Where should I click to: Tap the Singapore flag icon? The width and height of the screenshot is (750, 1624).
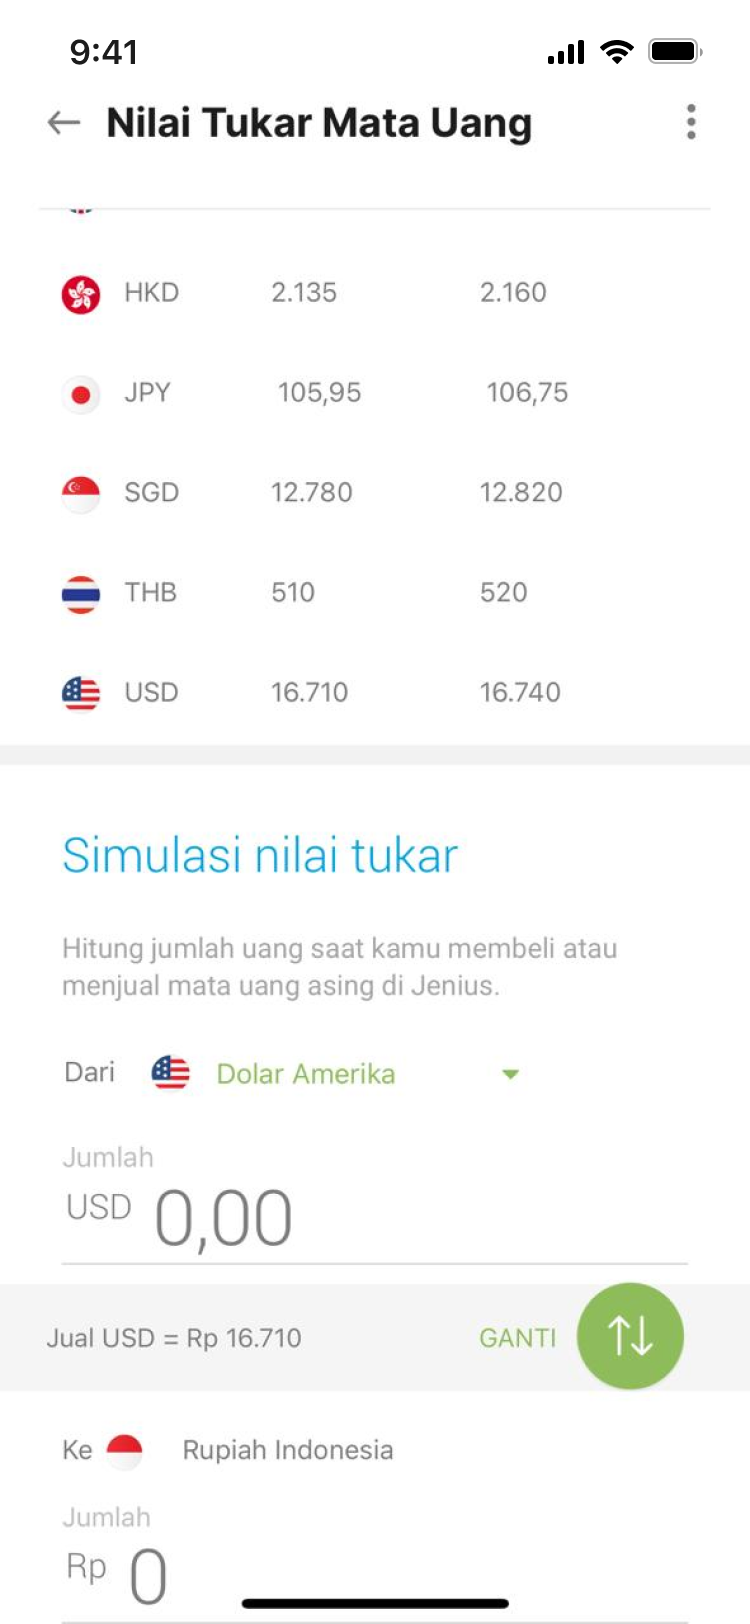point(81,493)
